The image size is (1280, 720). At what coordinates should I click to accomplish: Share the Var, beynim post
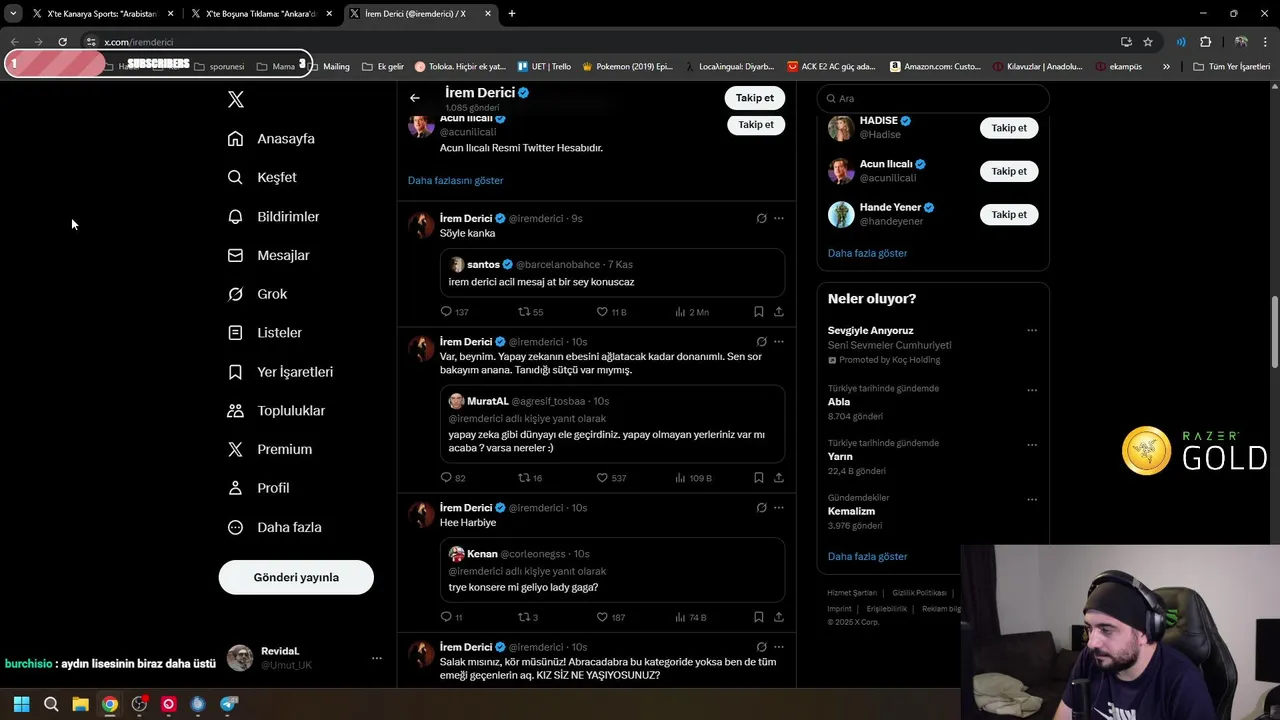coord(779,478)
